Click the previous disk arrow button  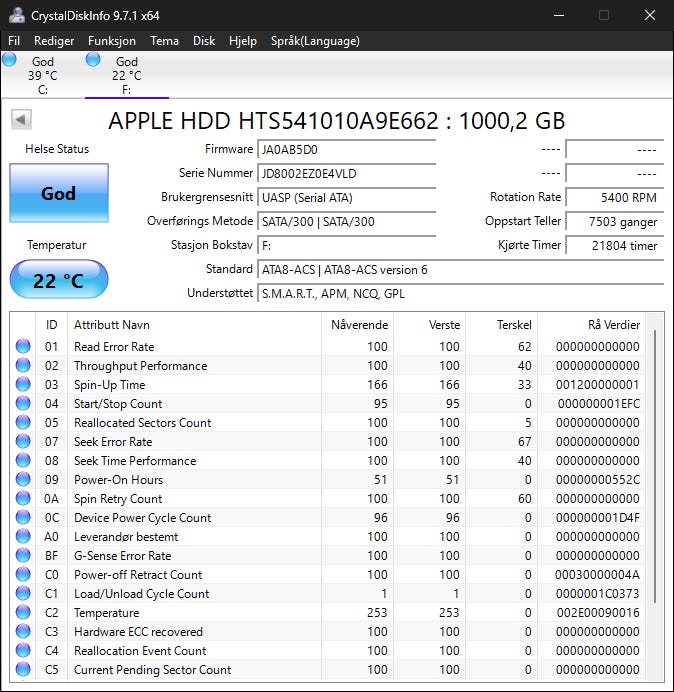pyautogui.click(x=21, y=120)
